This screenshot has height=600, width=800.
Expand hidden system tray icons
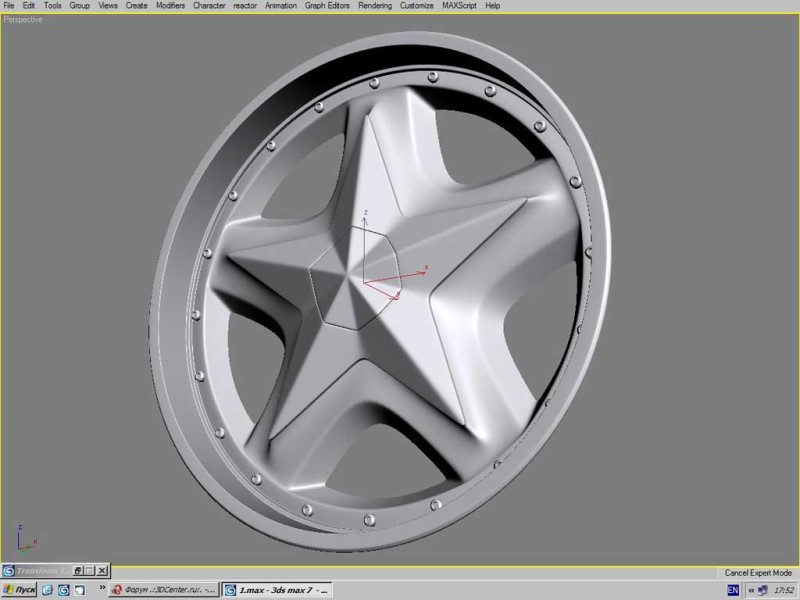pyautogui.click(x=751, y=590)
